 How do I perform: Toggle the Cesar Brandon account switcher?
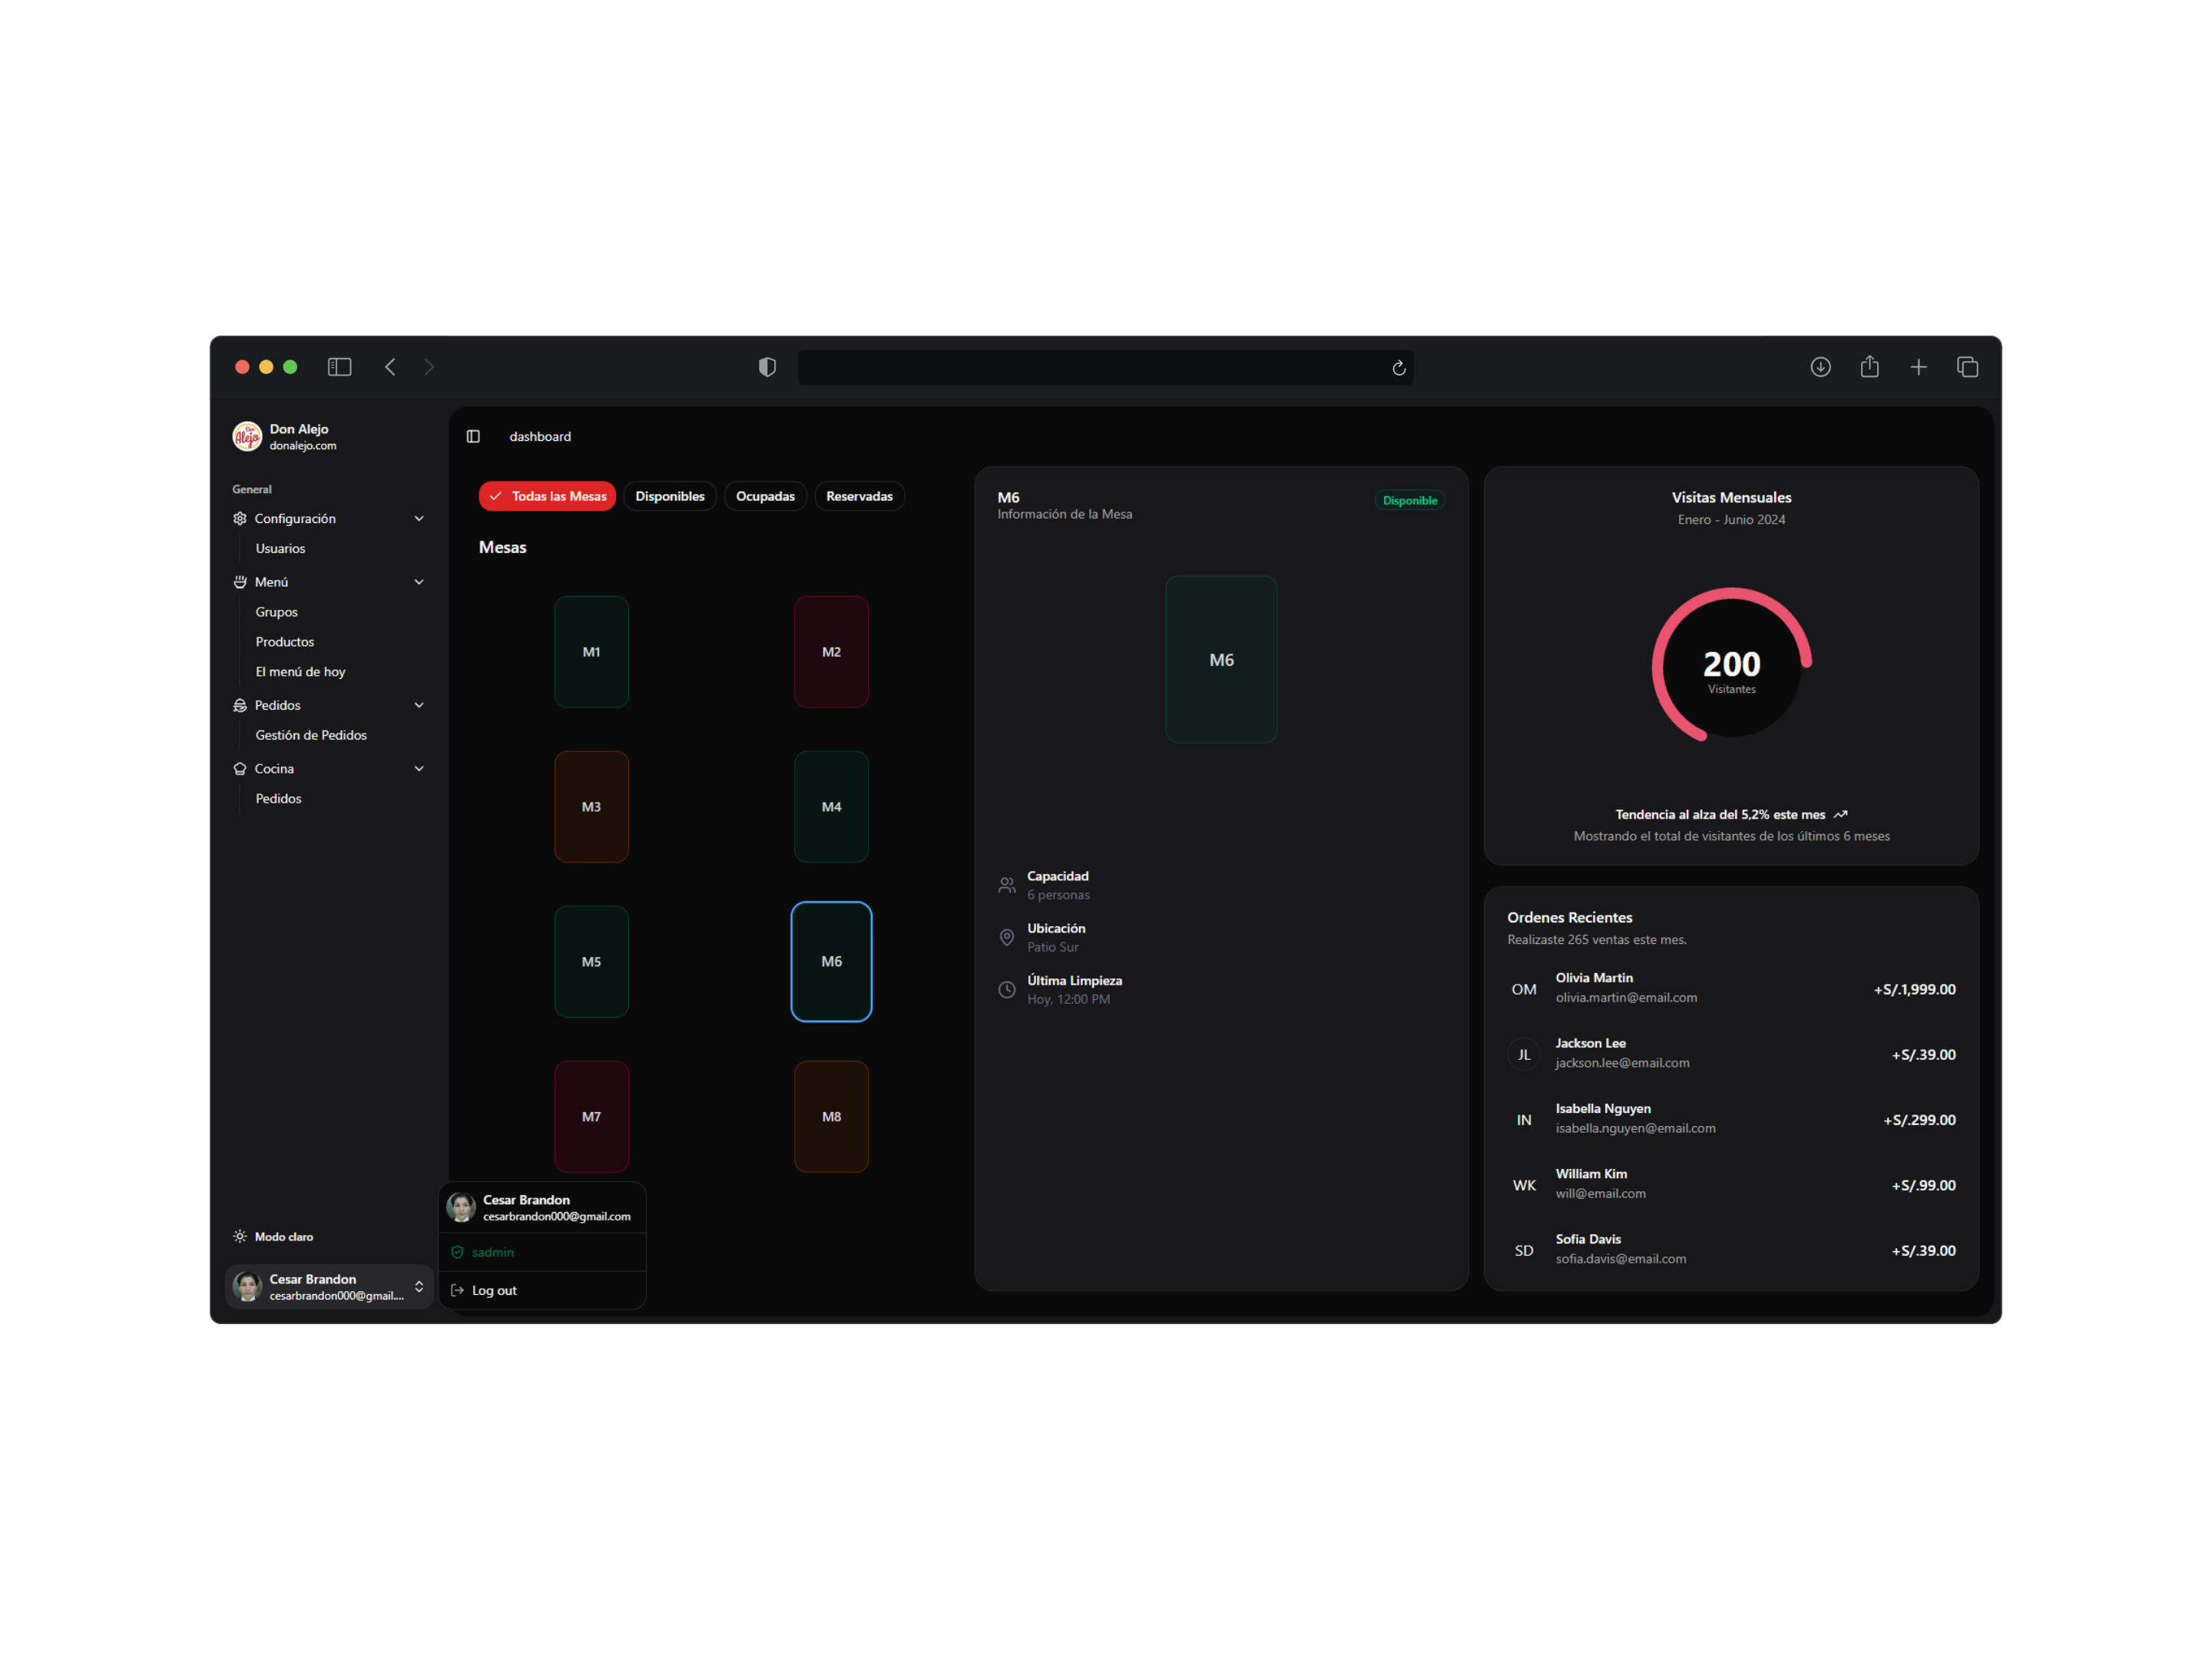329,1286
